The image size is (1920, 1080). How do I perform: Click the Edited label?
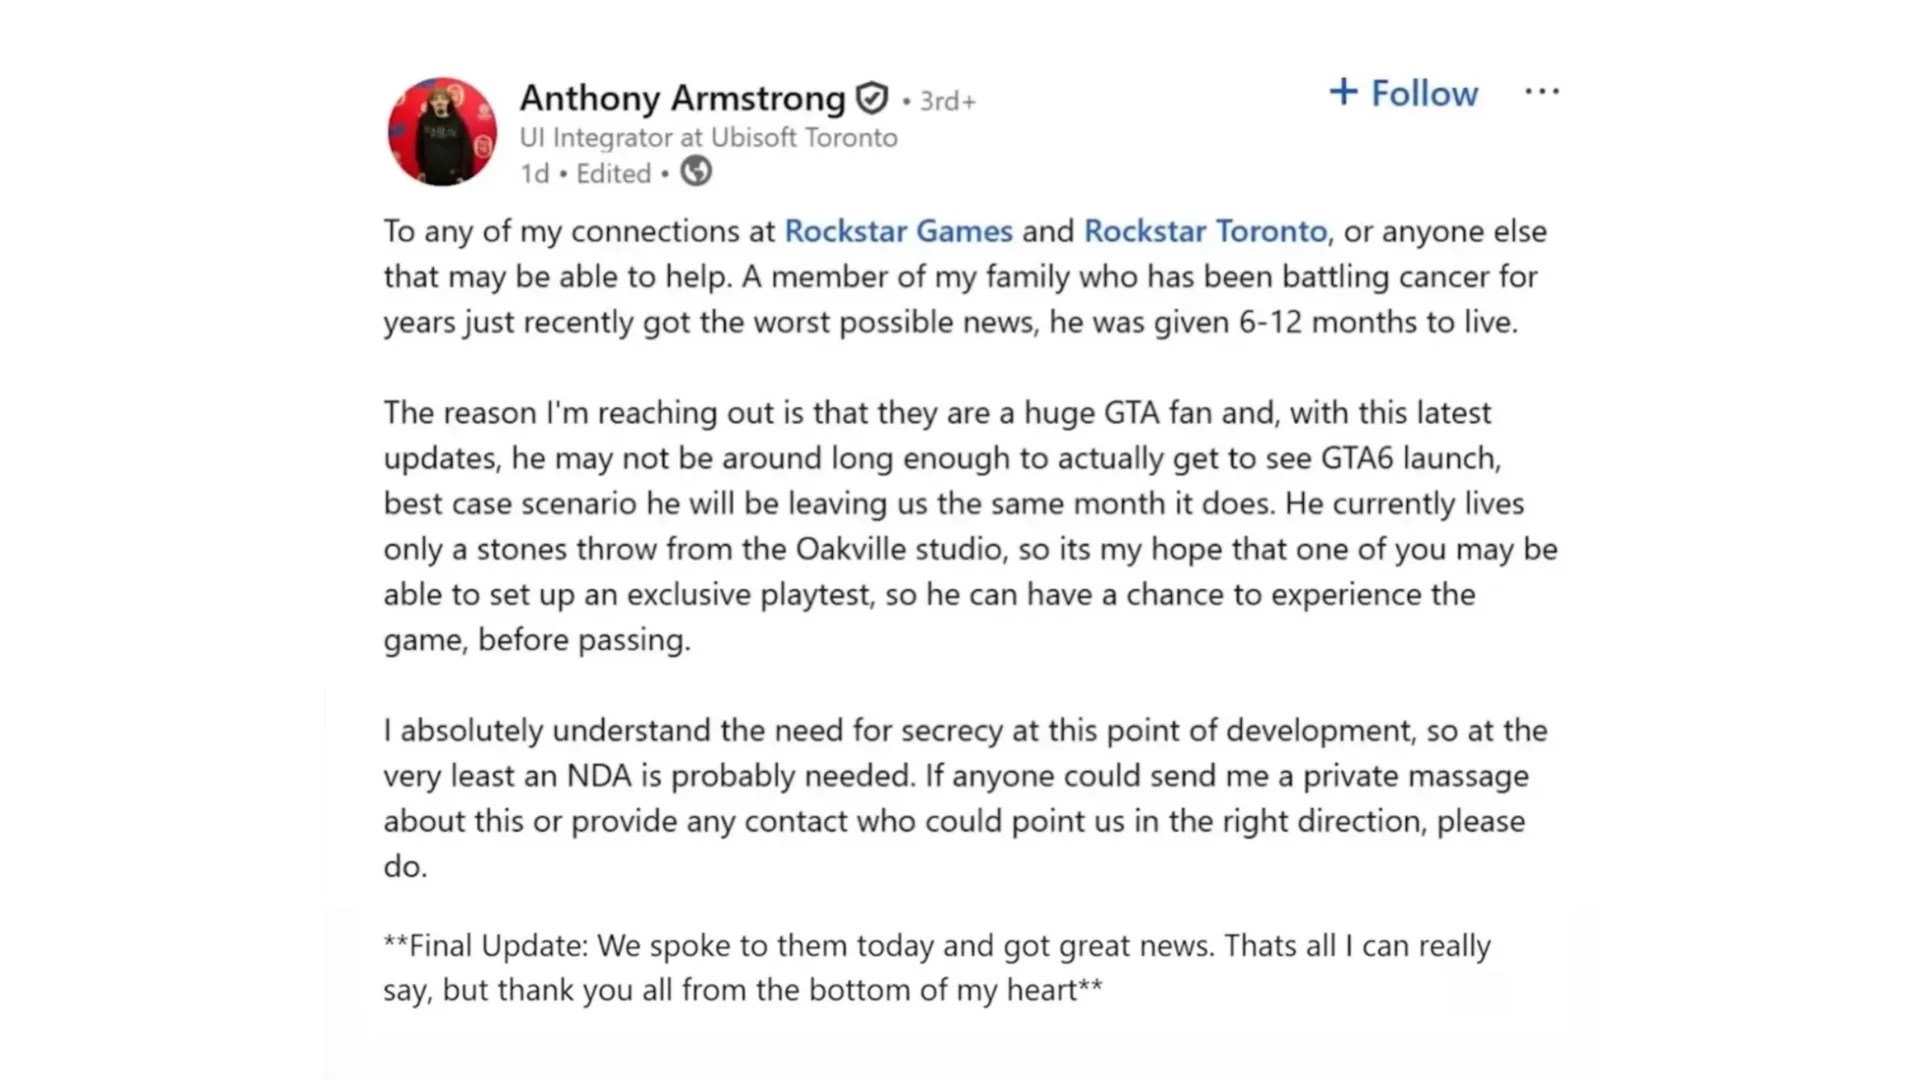click(613, 172)
